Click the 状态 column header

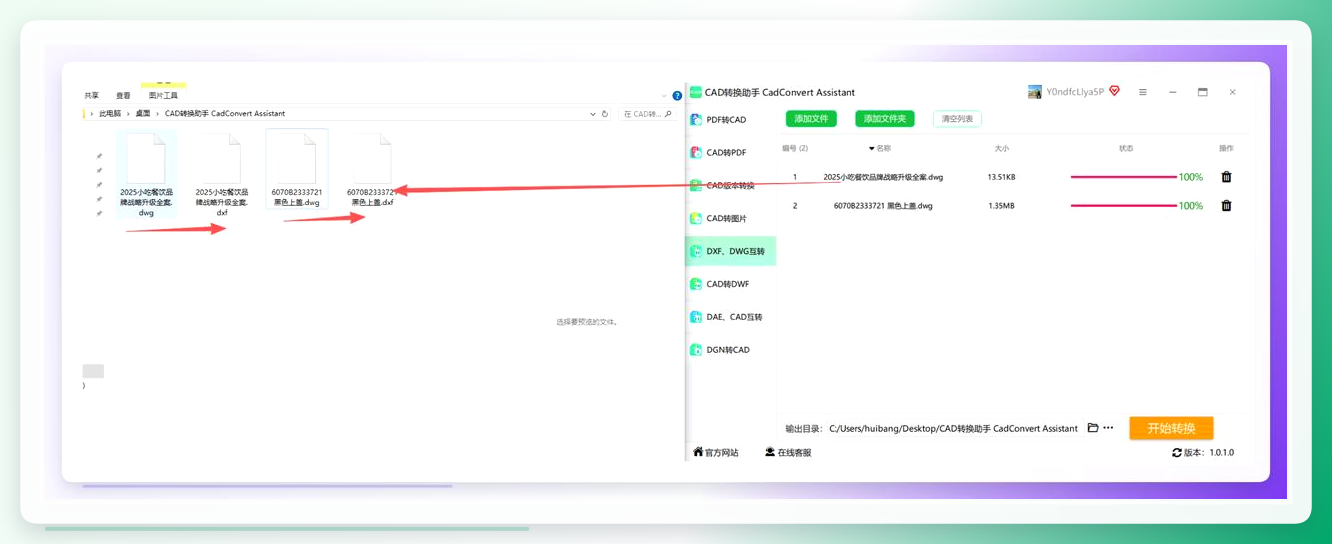(x=1126, y=148)
